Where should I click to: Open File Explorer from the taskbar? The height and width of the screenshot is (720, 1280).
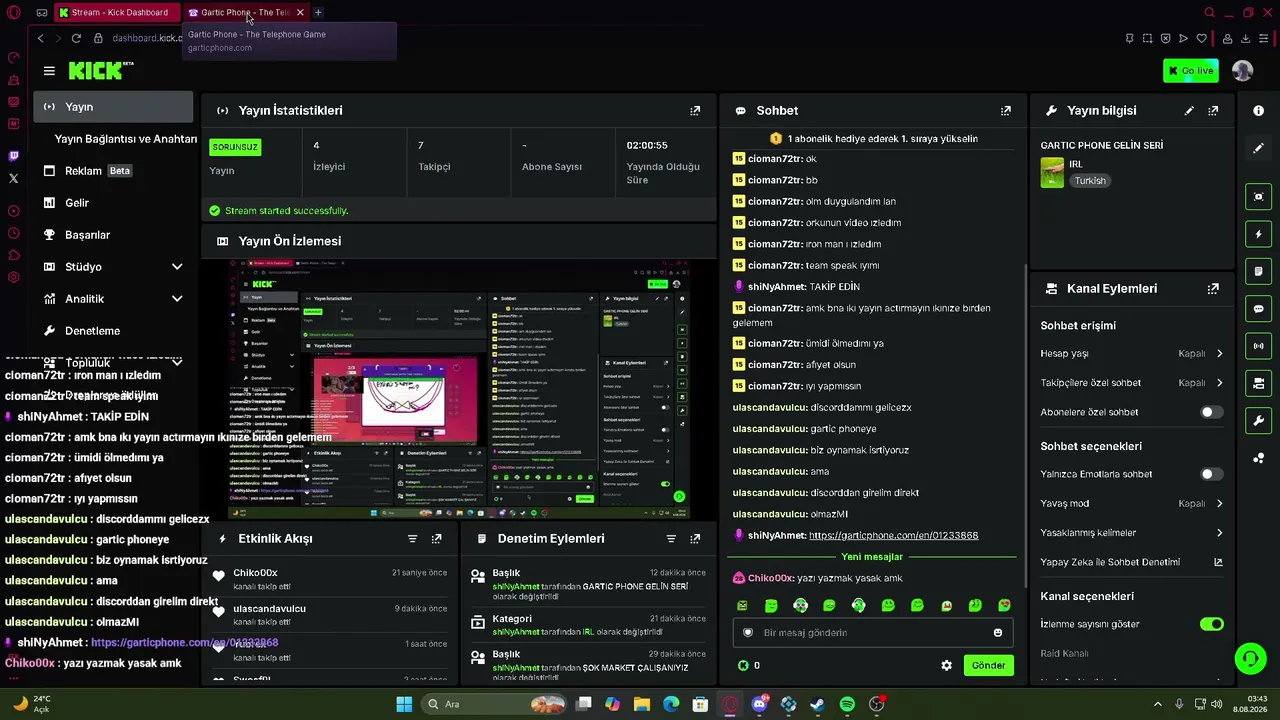(642, 704)
